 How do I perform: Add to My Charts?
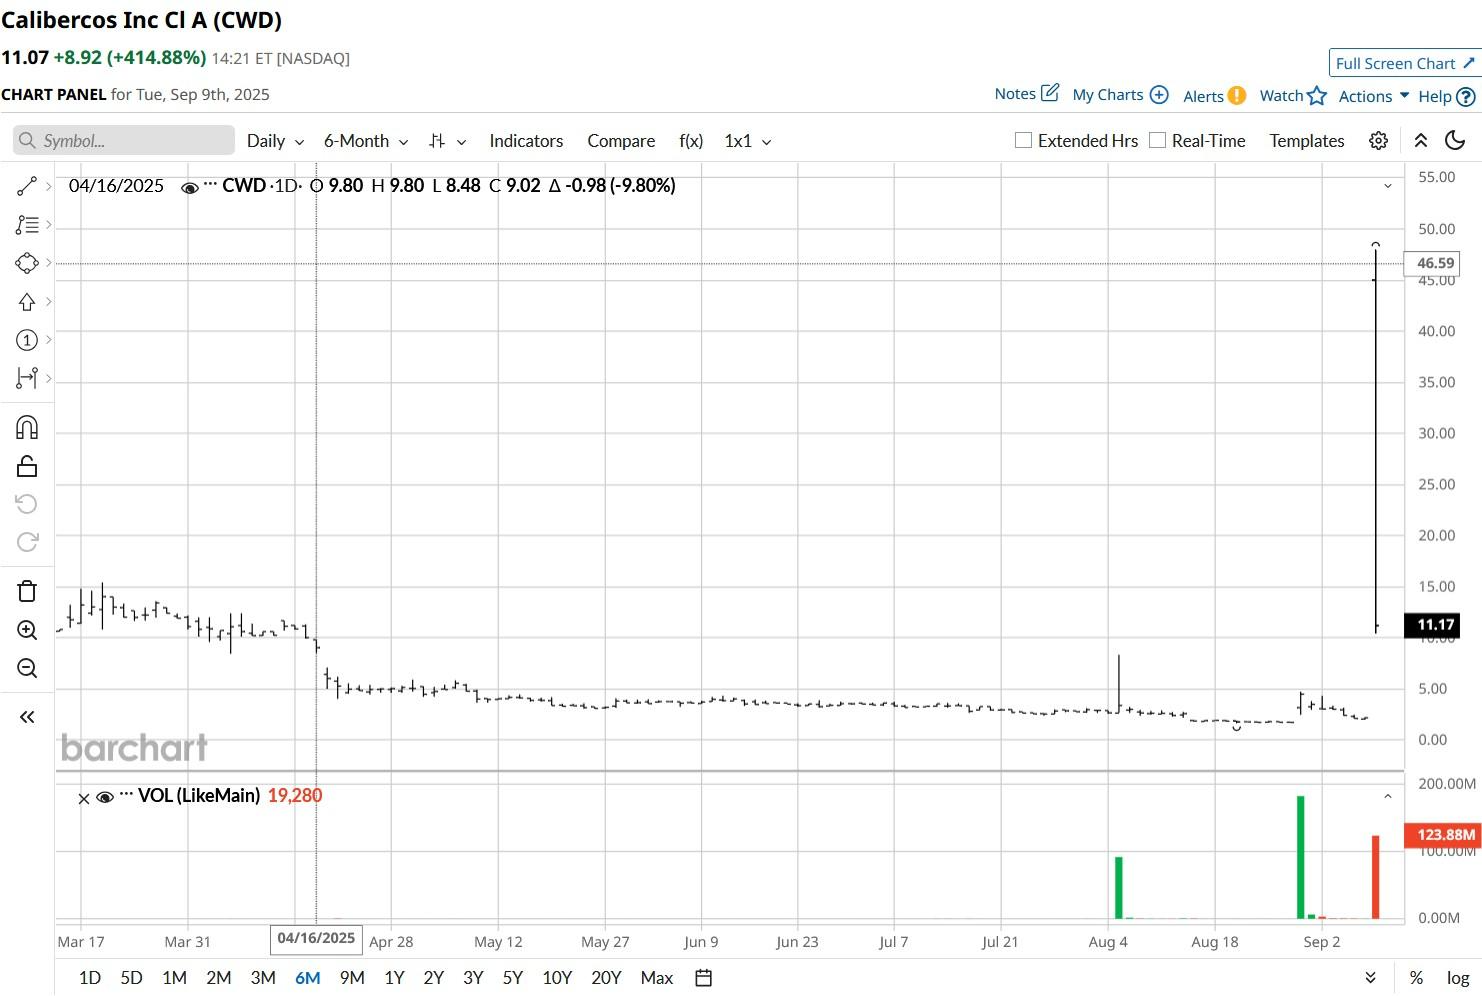tap(1120, 95)
